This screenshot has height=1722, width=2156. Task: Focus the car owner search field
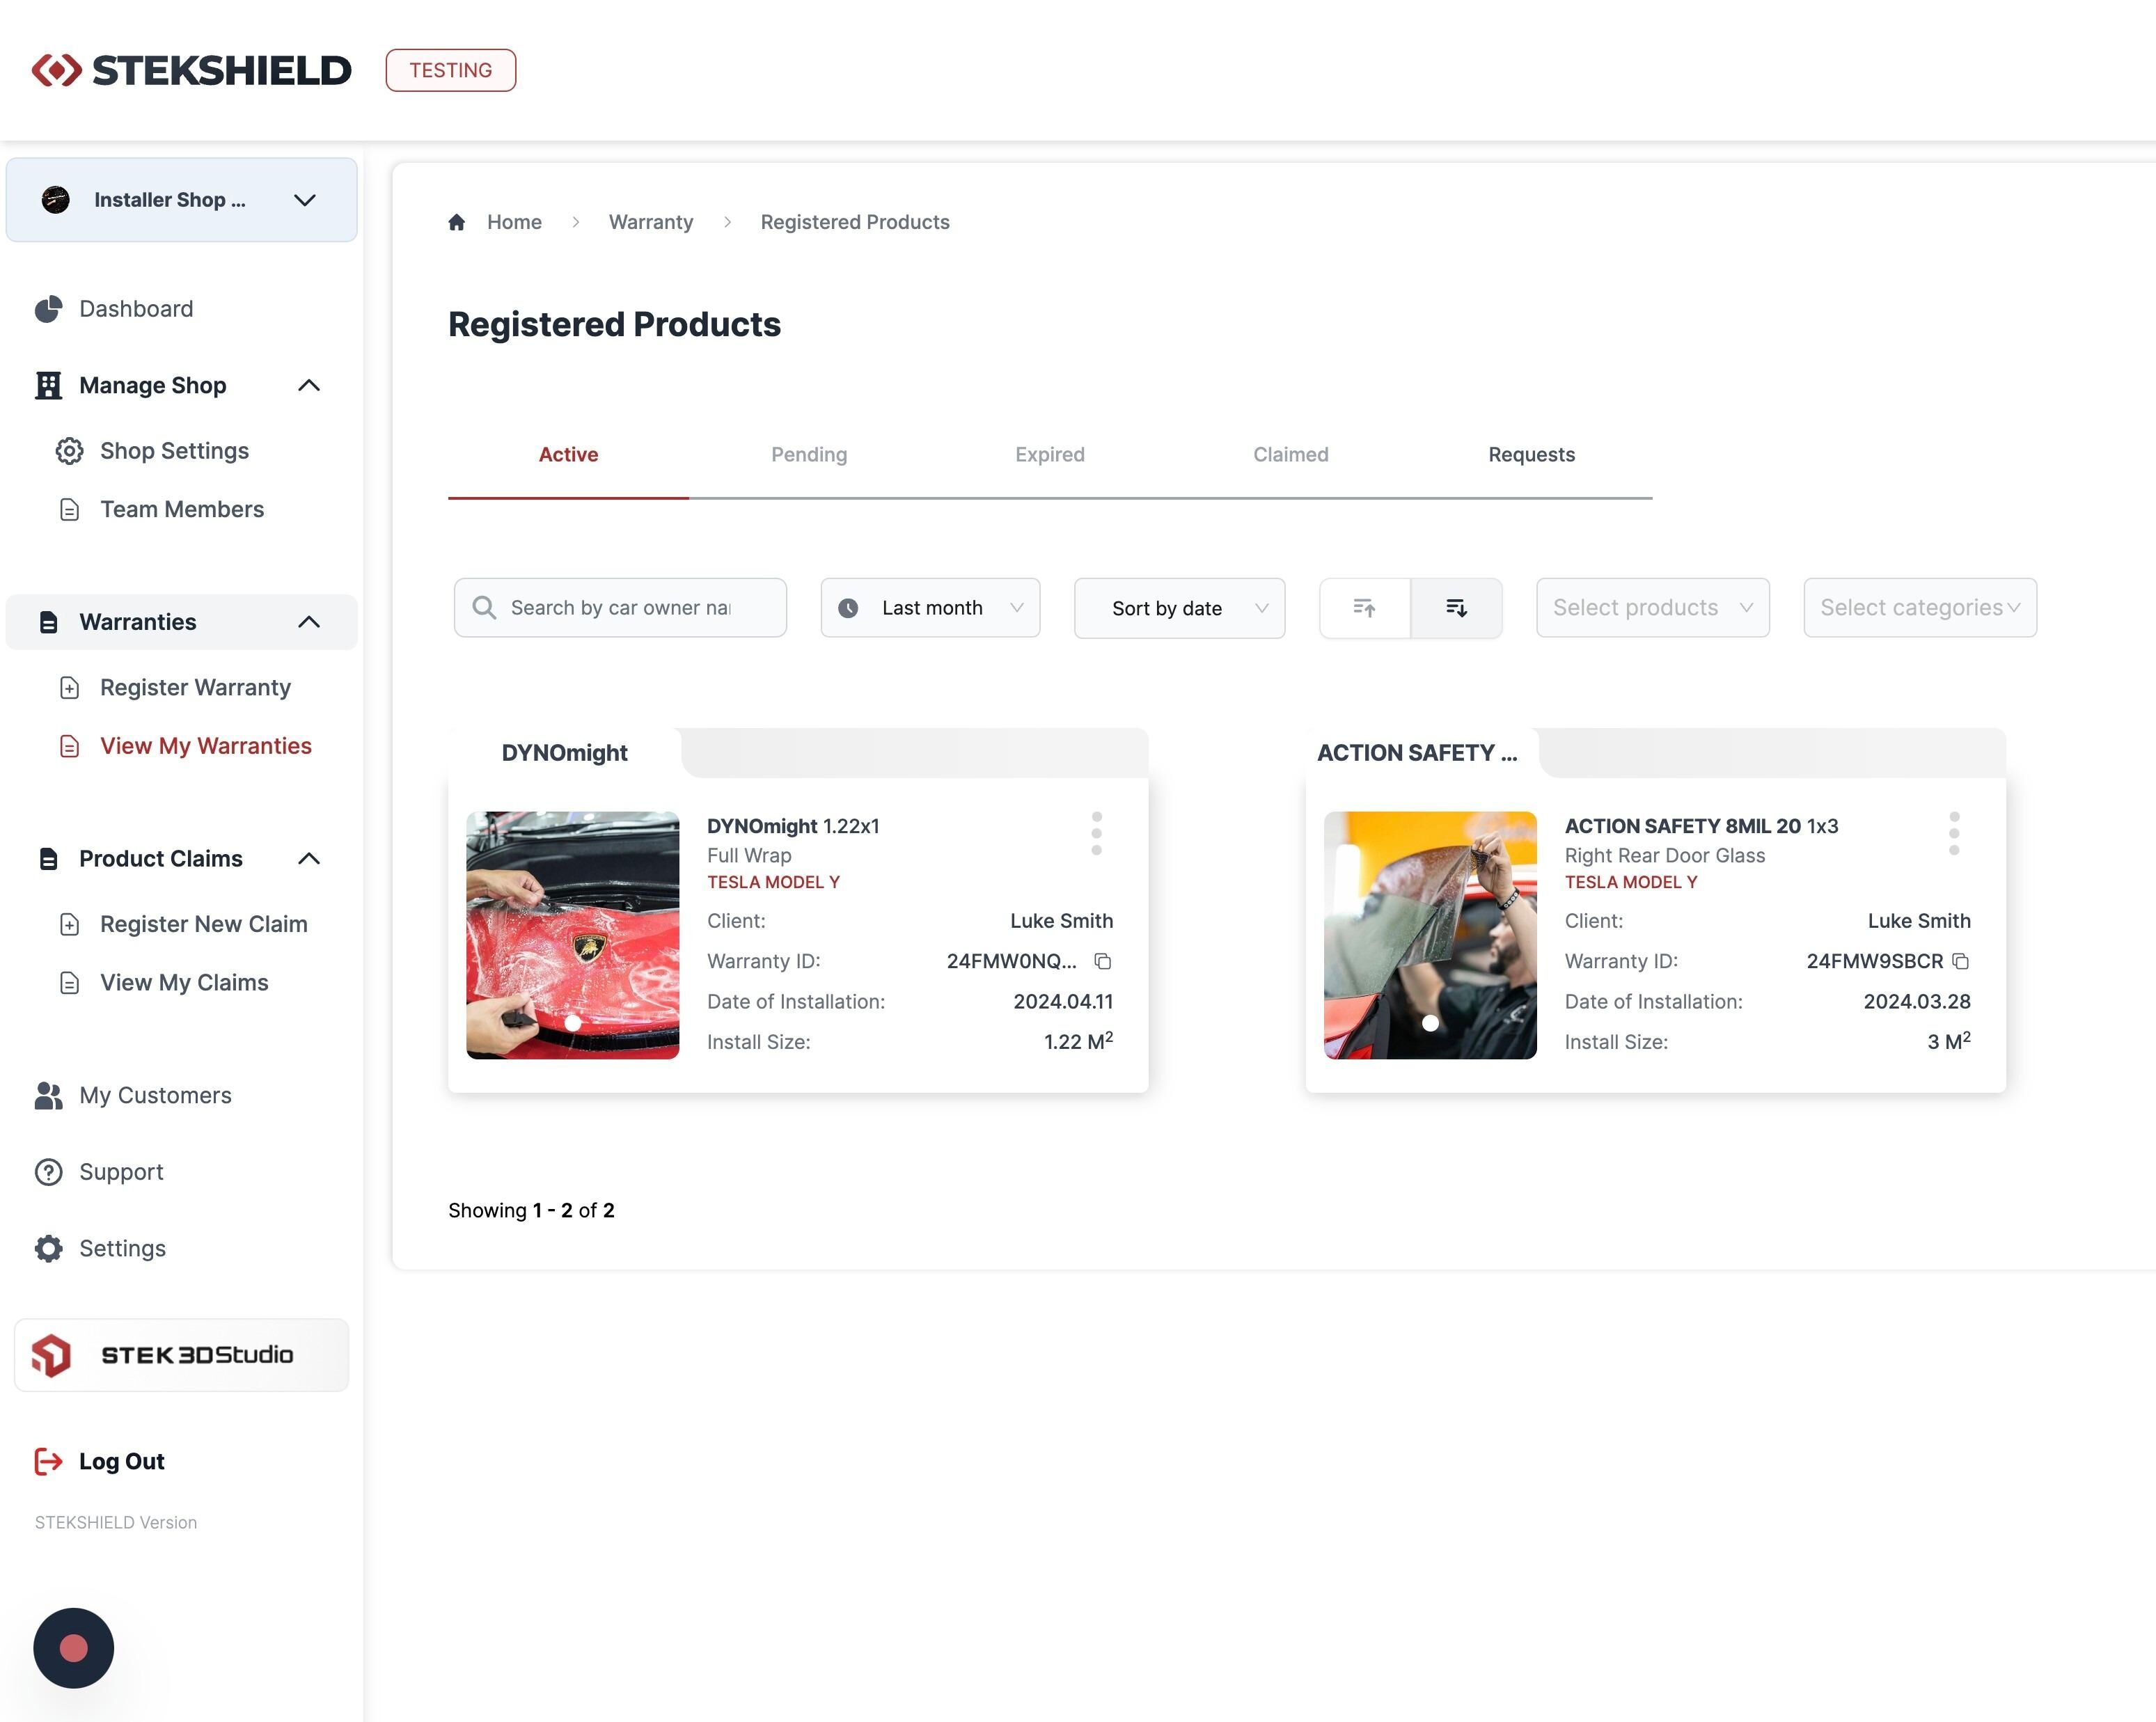click(x=621, y=608)
